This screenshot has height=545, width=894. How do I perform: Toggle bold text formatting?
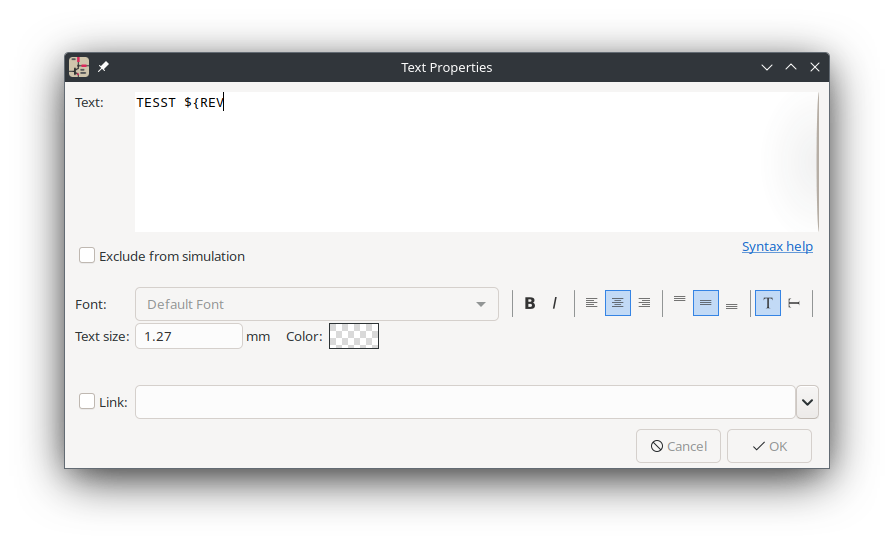tap(530, 303)
